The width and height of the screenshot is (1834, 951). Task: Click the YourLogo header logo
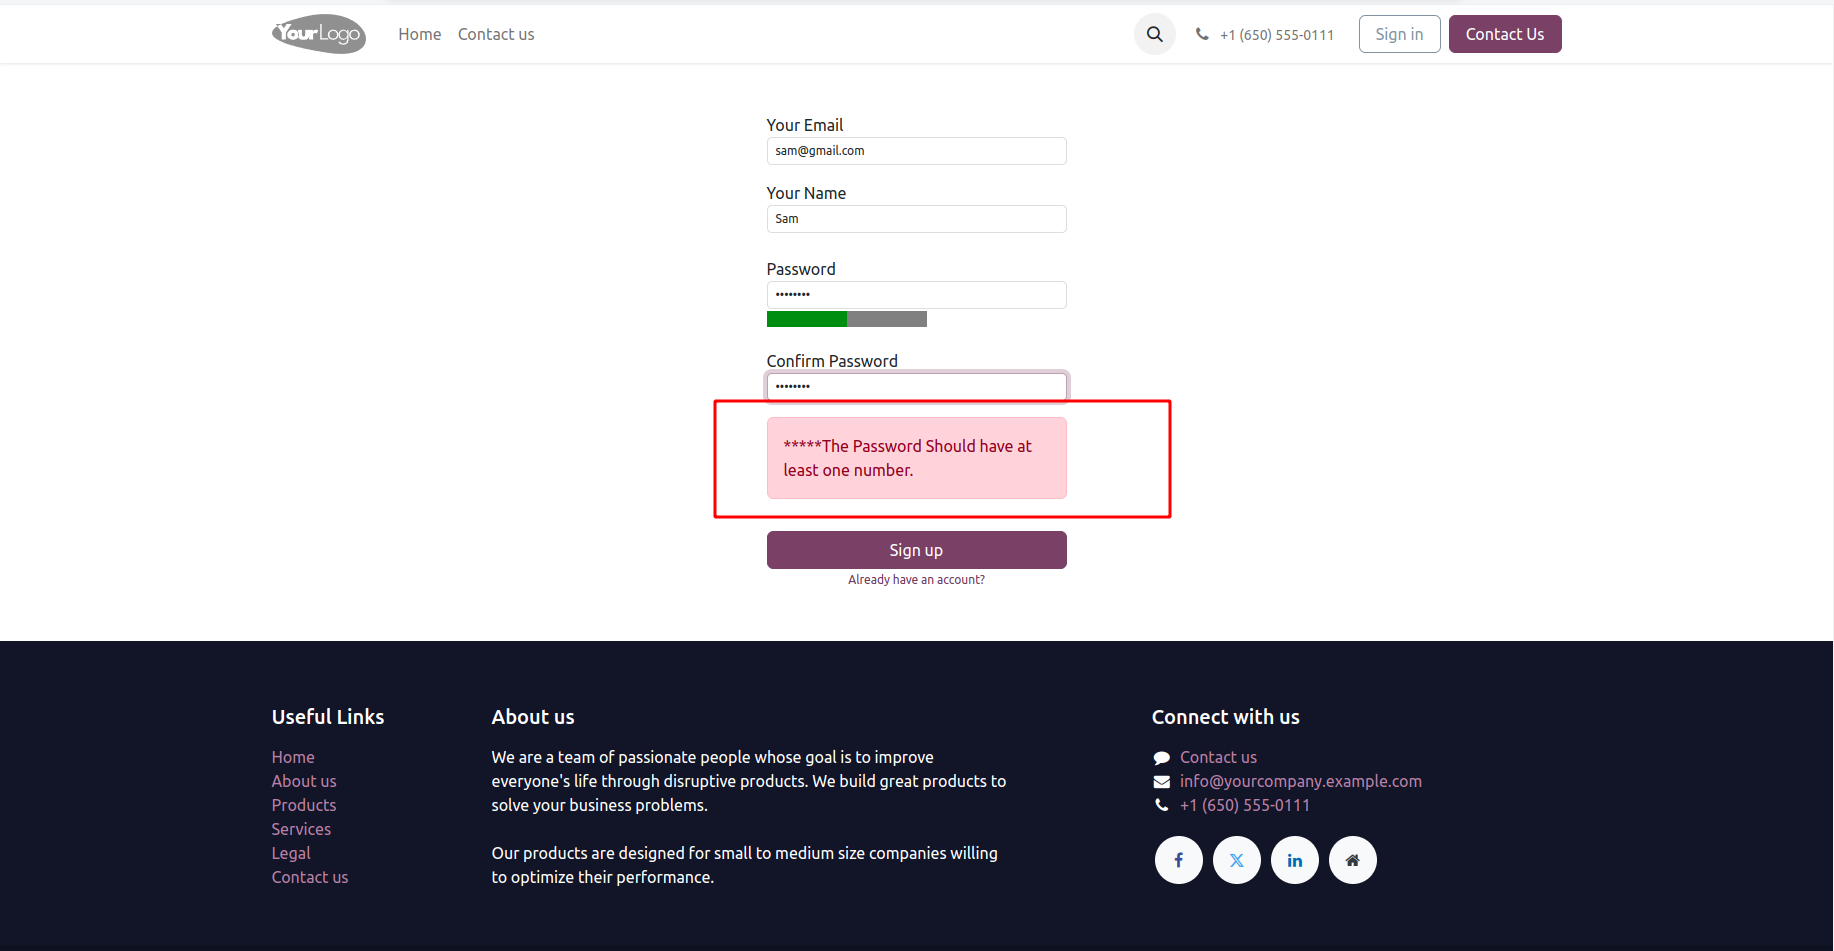tap(318, 34)
